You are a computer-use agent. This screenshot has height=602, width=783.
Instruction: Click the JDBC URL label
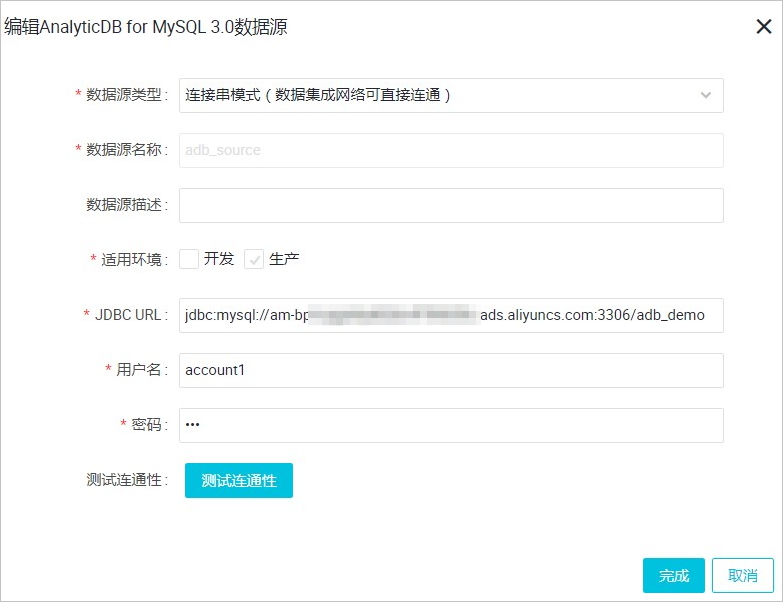[x=128, y=315]
